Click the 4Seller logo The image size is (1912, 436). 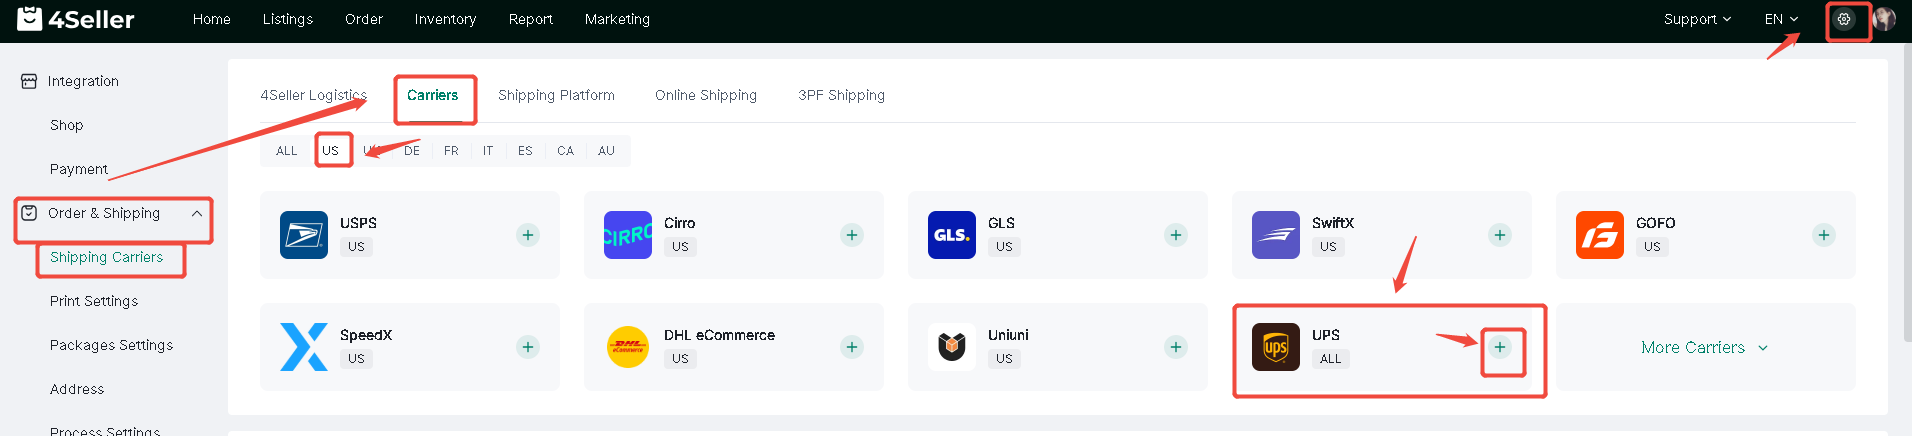pos(76,19)
